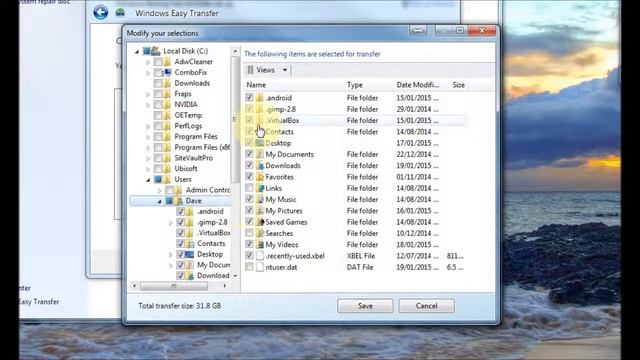
Task: Click the XBEL File type cell
Action: pyautogui.click(x=361, y=256)
